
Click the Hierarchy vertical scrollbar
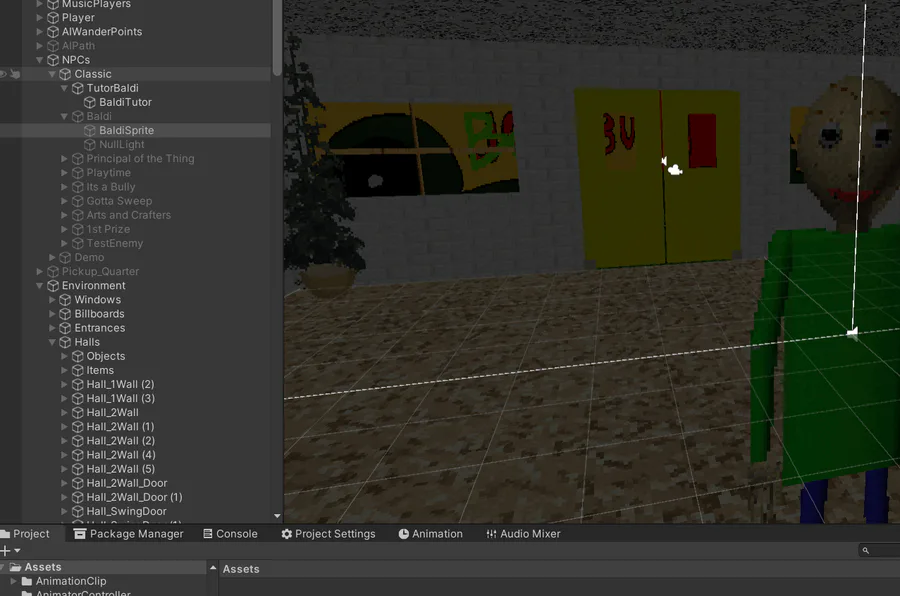tap(277, 38)
